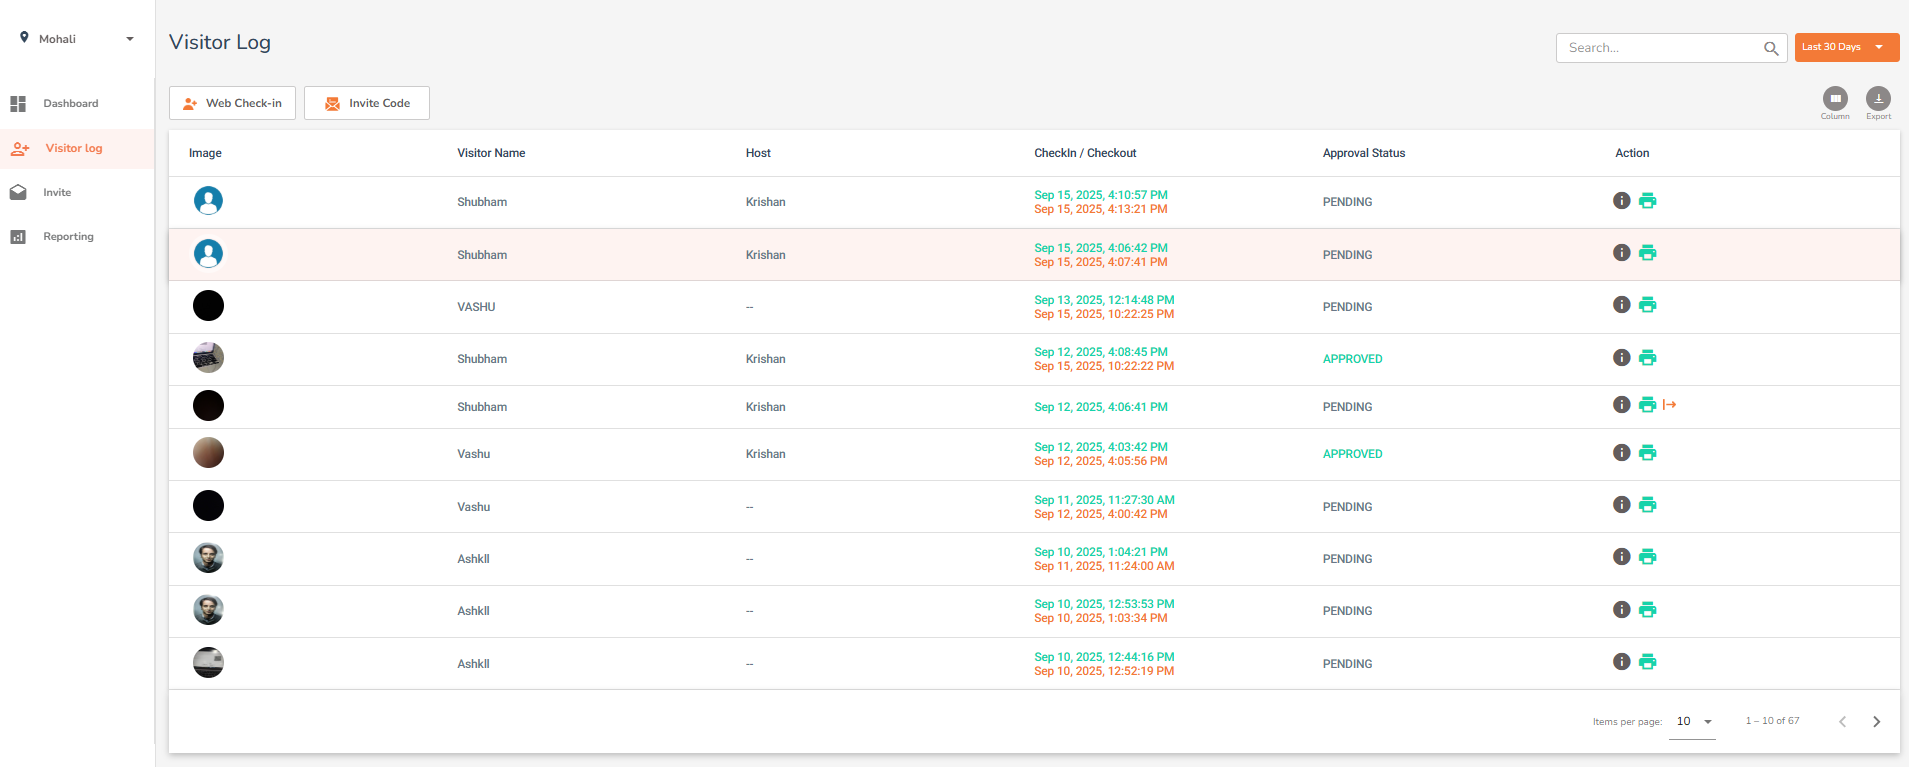Screen dimensions: 1909x767
Task: Click the Web Check-in button
Action: pos(232,103)
